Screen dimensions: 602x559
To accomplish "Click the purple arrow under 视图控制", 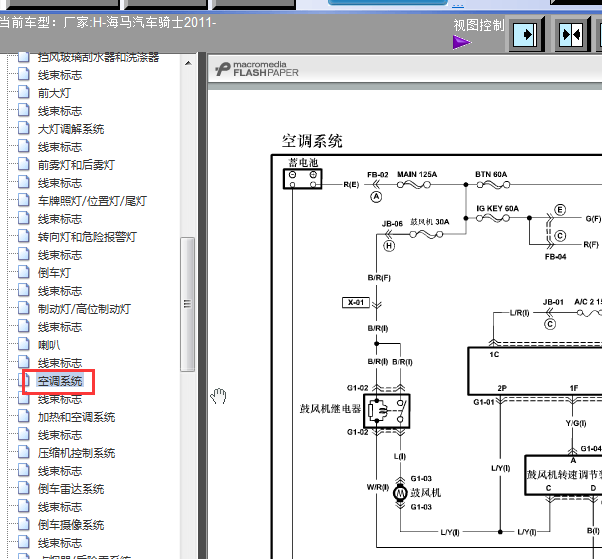I will click(x=462, y=42).
